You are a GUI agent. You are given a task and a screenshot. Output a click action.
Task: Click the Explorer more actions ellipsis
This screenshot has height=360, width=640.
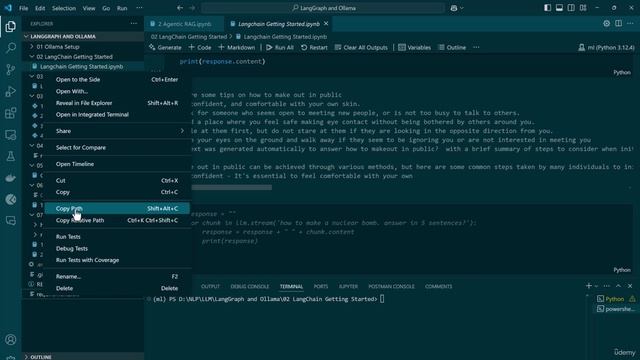(134, 24)
